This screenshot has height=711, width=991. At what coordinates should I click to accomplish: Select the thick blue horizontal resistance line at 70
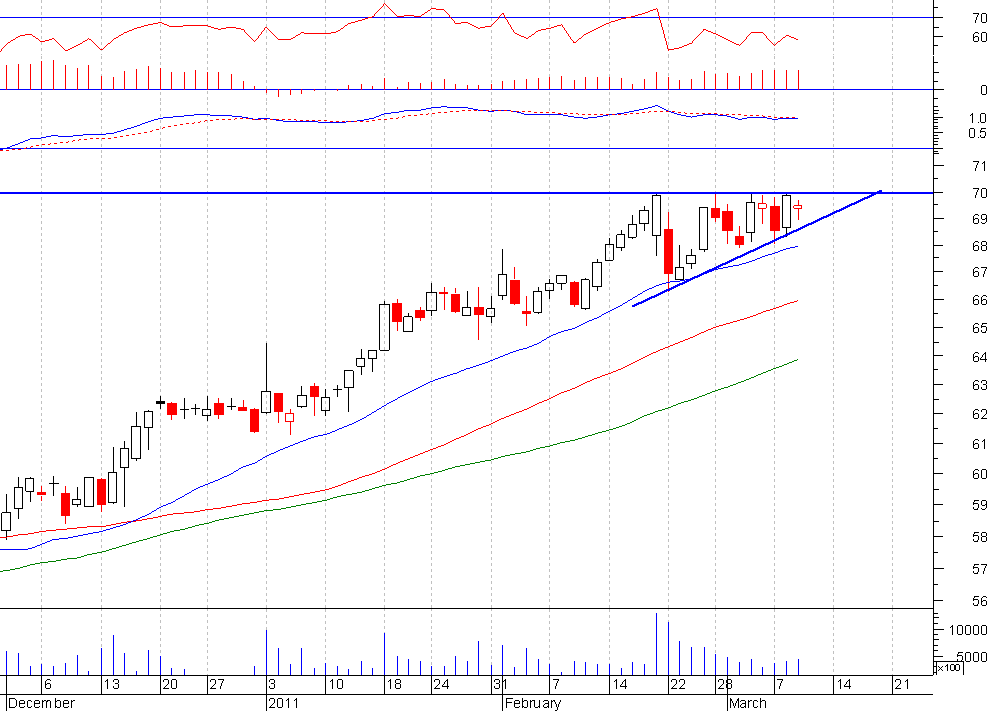(x=466, y=193)
